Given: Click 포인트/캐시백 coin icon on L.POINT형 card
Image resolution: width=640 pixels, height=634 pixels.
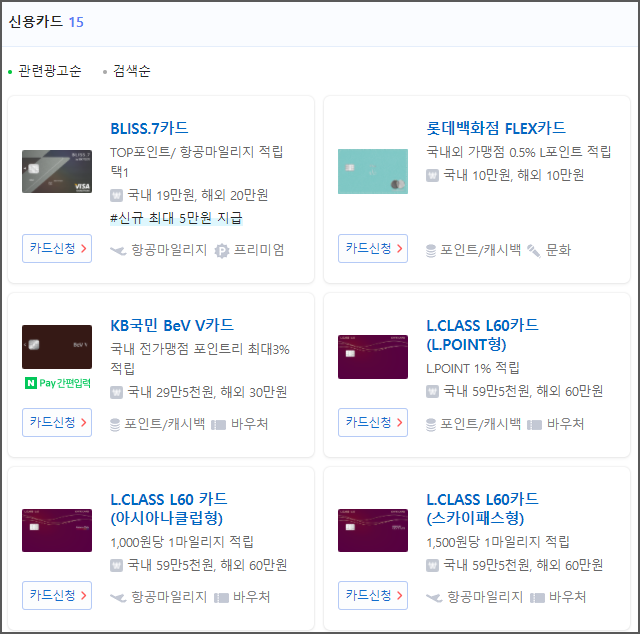Looking at the screenshot, I should click(x=431, y=425).
